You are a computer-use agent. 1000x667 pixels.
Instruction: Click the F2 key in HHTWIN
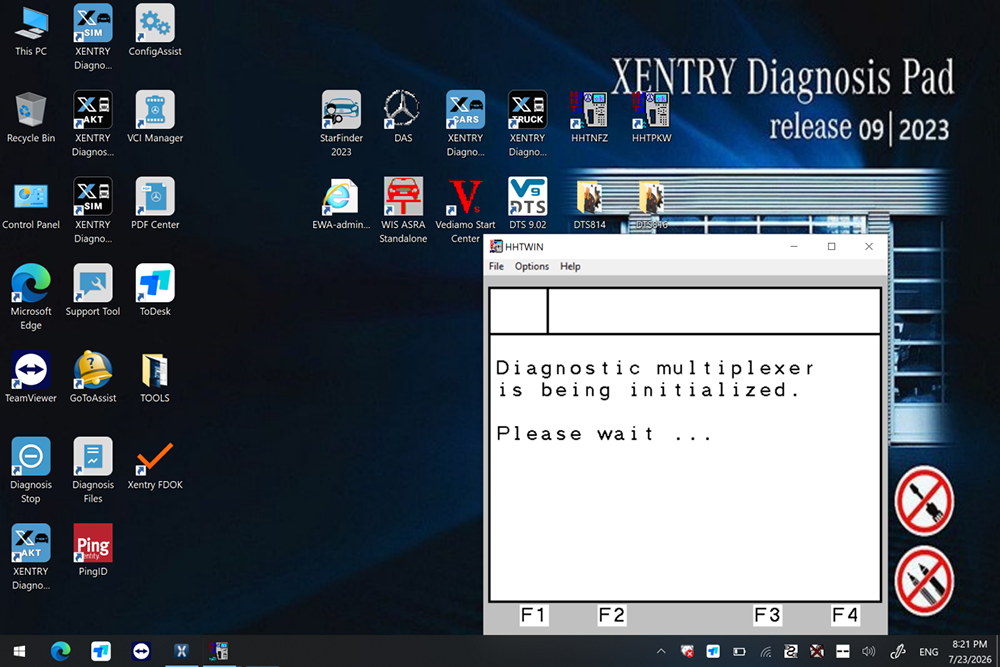612,615
